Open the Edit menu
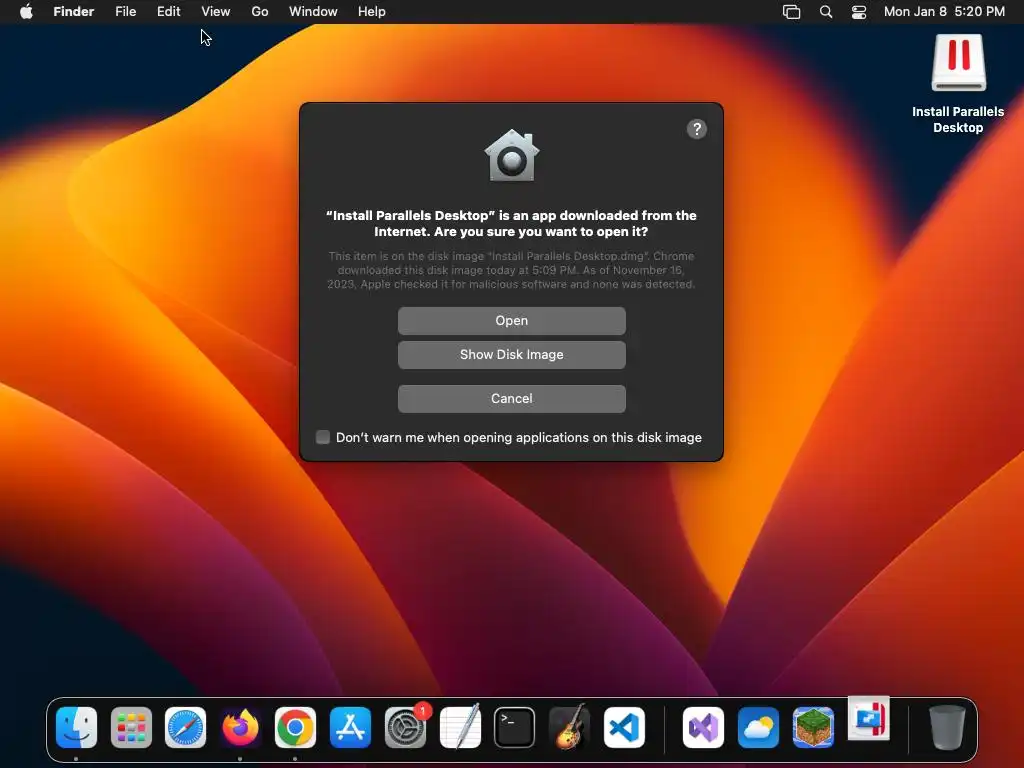 point(168,11)
